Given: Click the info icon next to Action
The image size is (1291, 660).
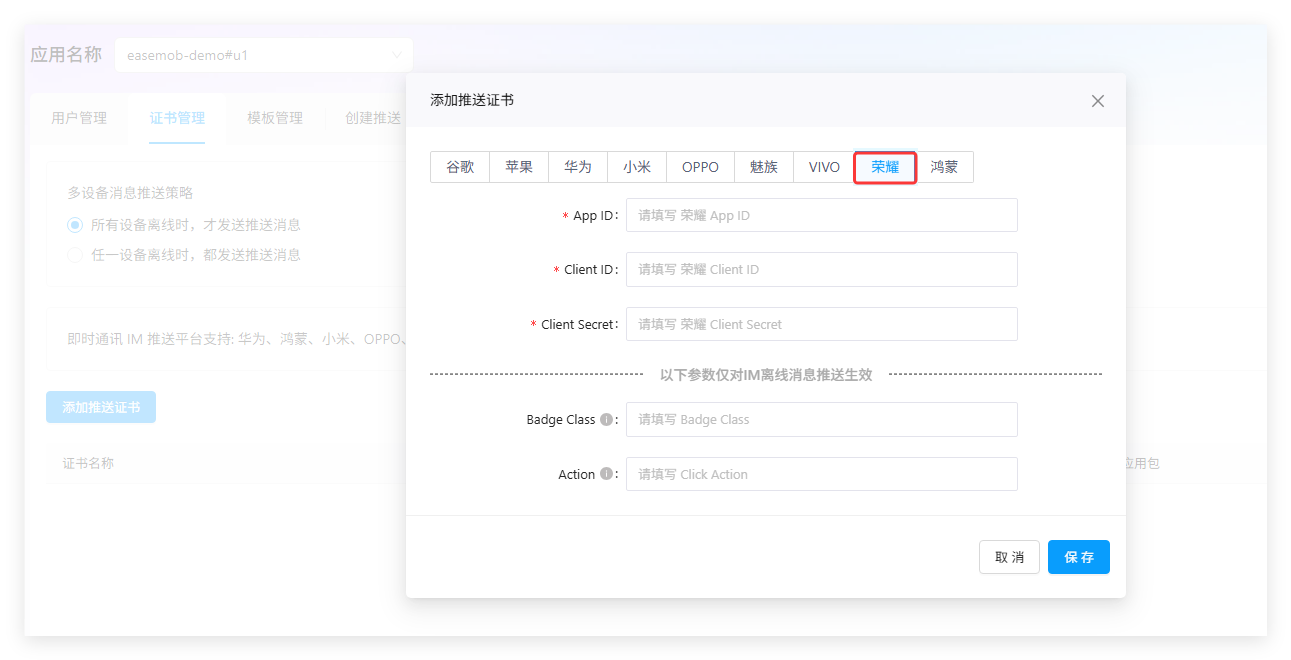Looking at the screenshot, I should [606, 474].
